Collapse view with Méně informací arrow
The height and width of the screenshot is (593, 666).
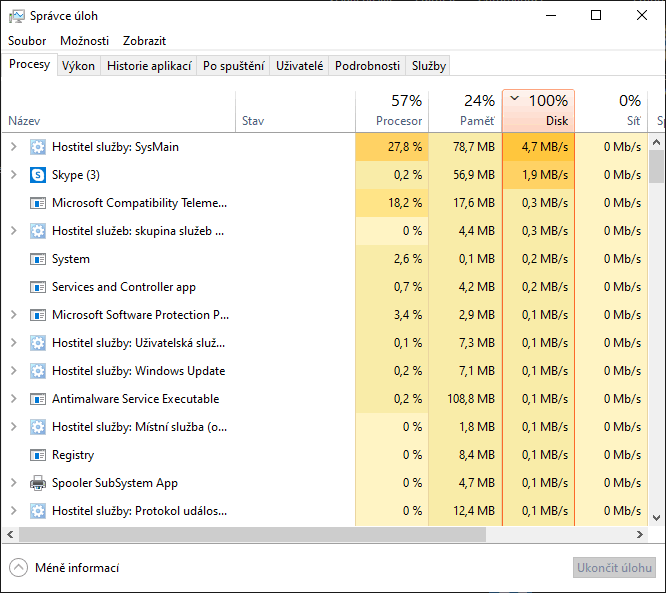[19, 568]
